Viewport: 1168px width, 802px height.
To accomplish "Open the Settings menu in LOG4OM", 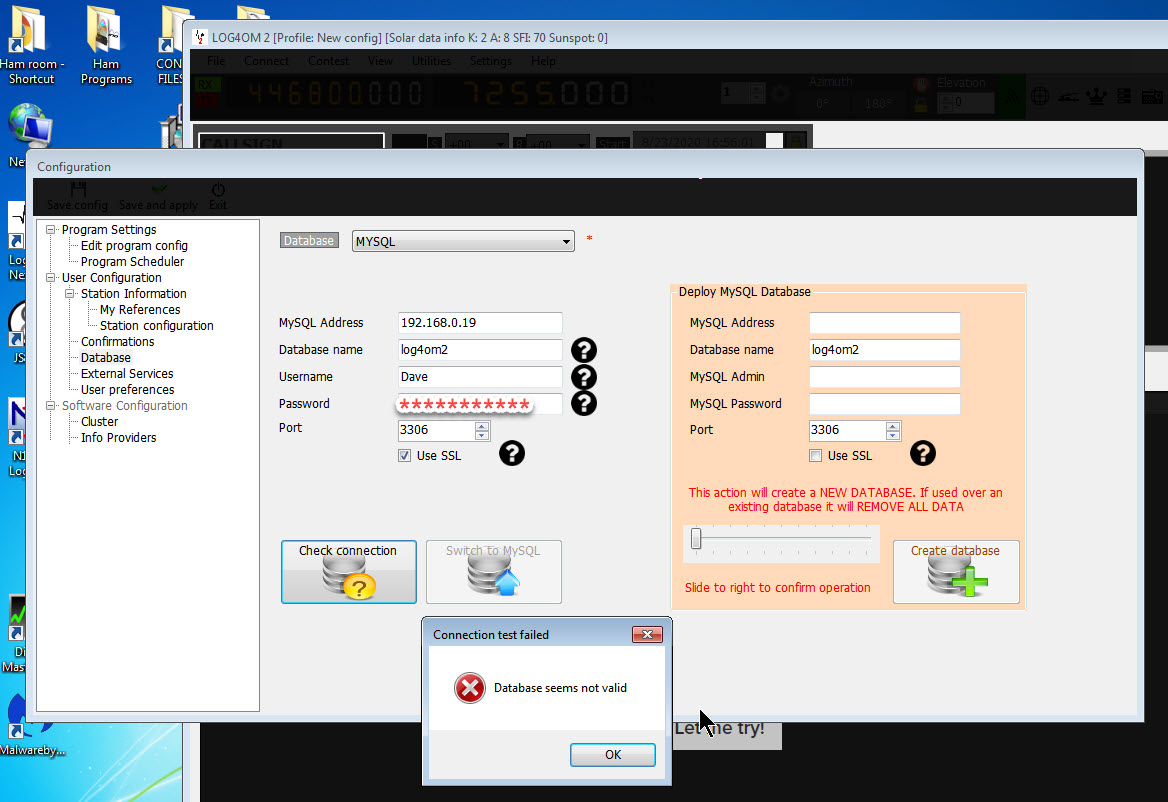I will (x=490, y=61).
